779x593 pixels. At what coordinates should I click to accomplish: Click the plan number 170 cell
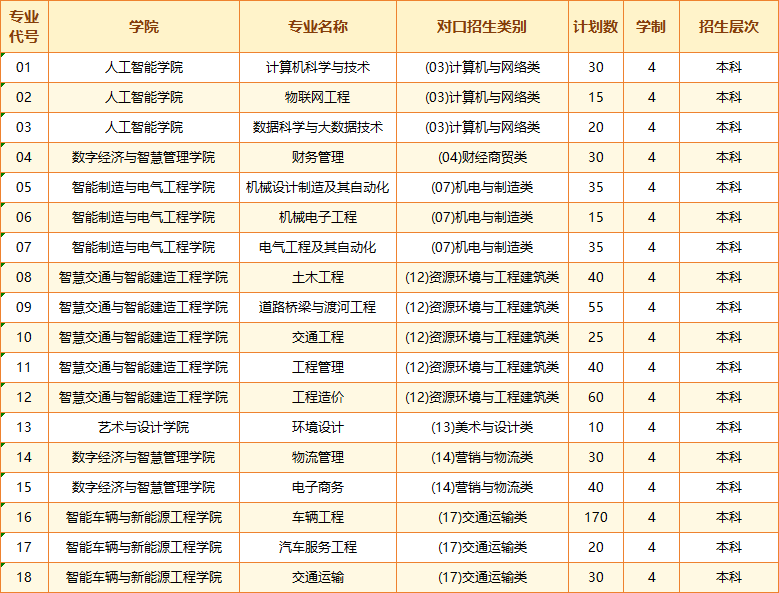[595, 518]
